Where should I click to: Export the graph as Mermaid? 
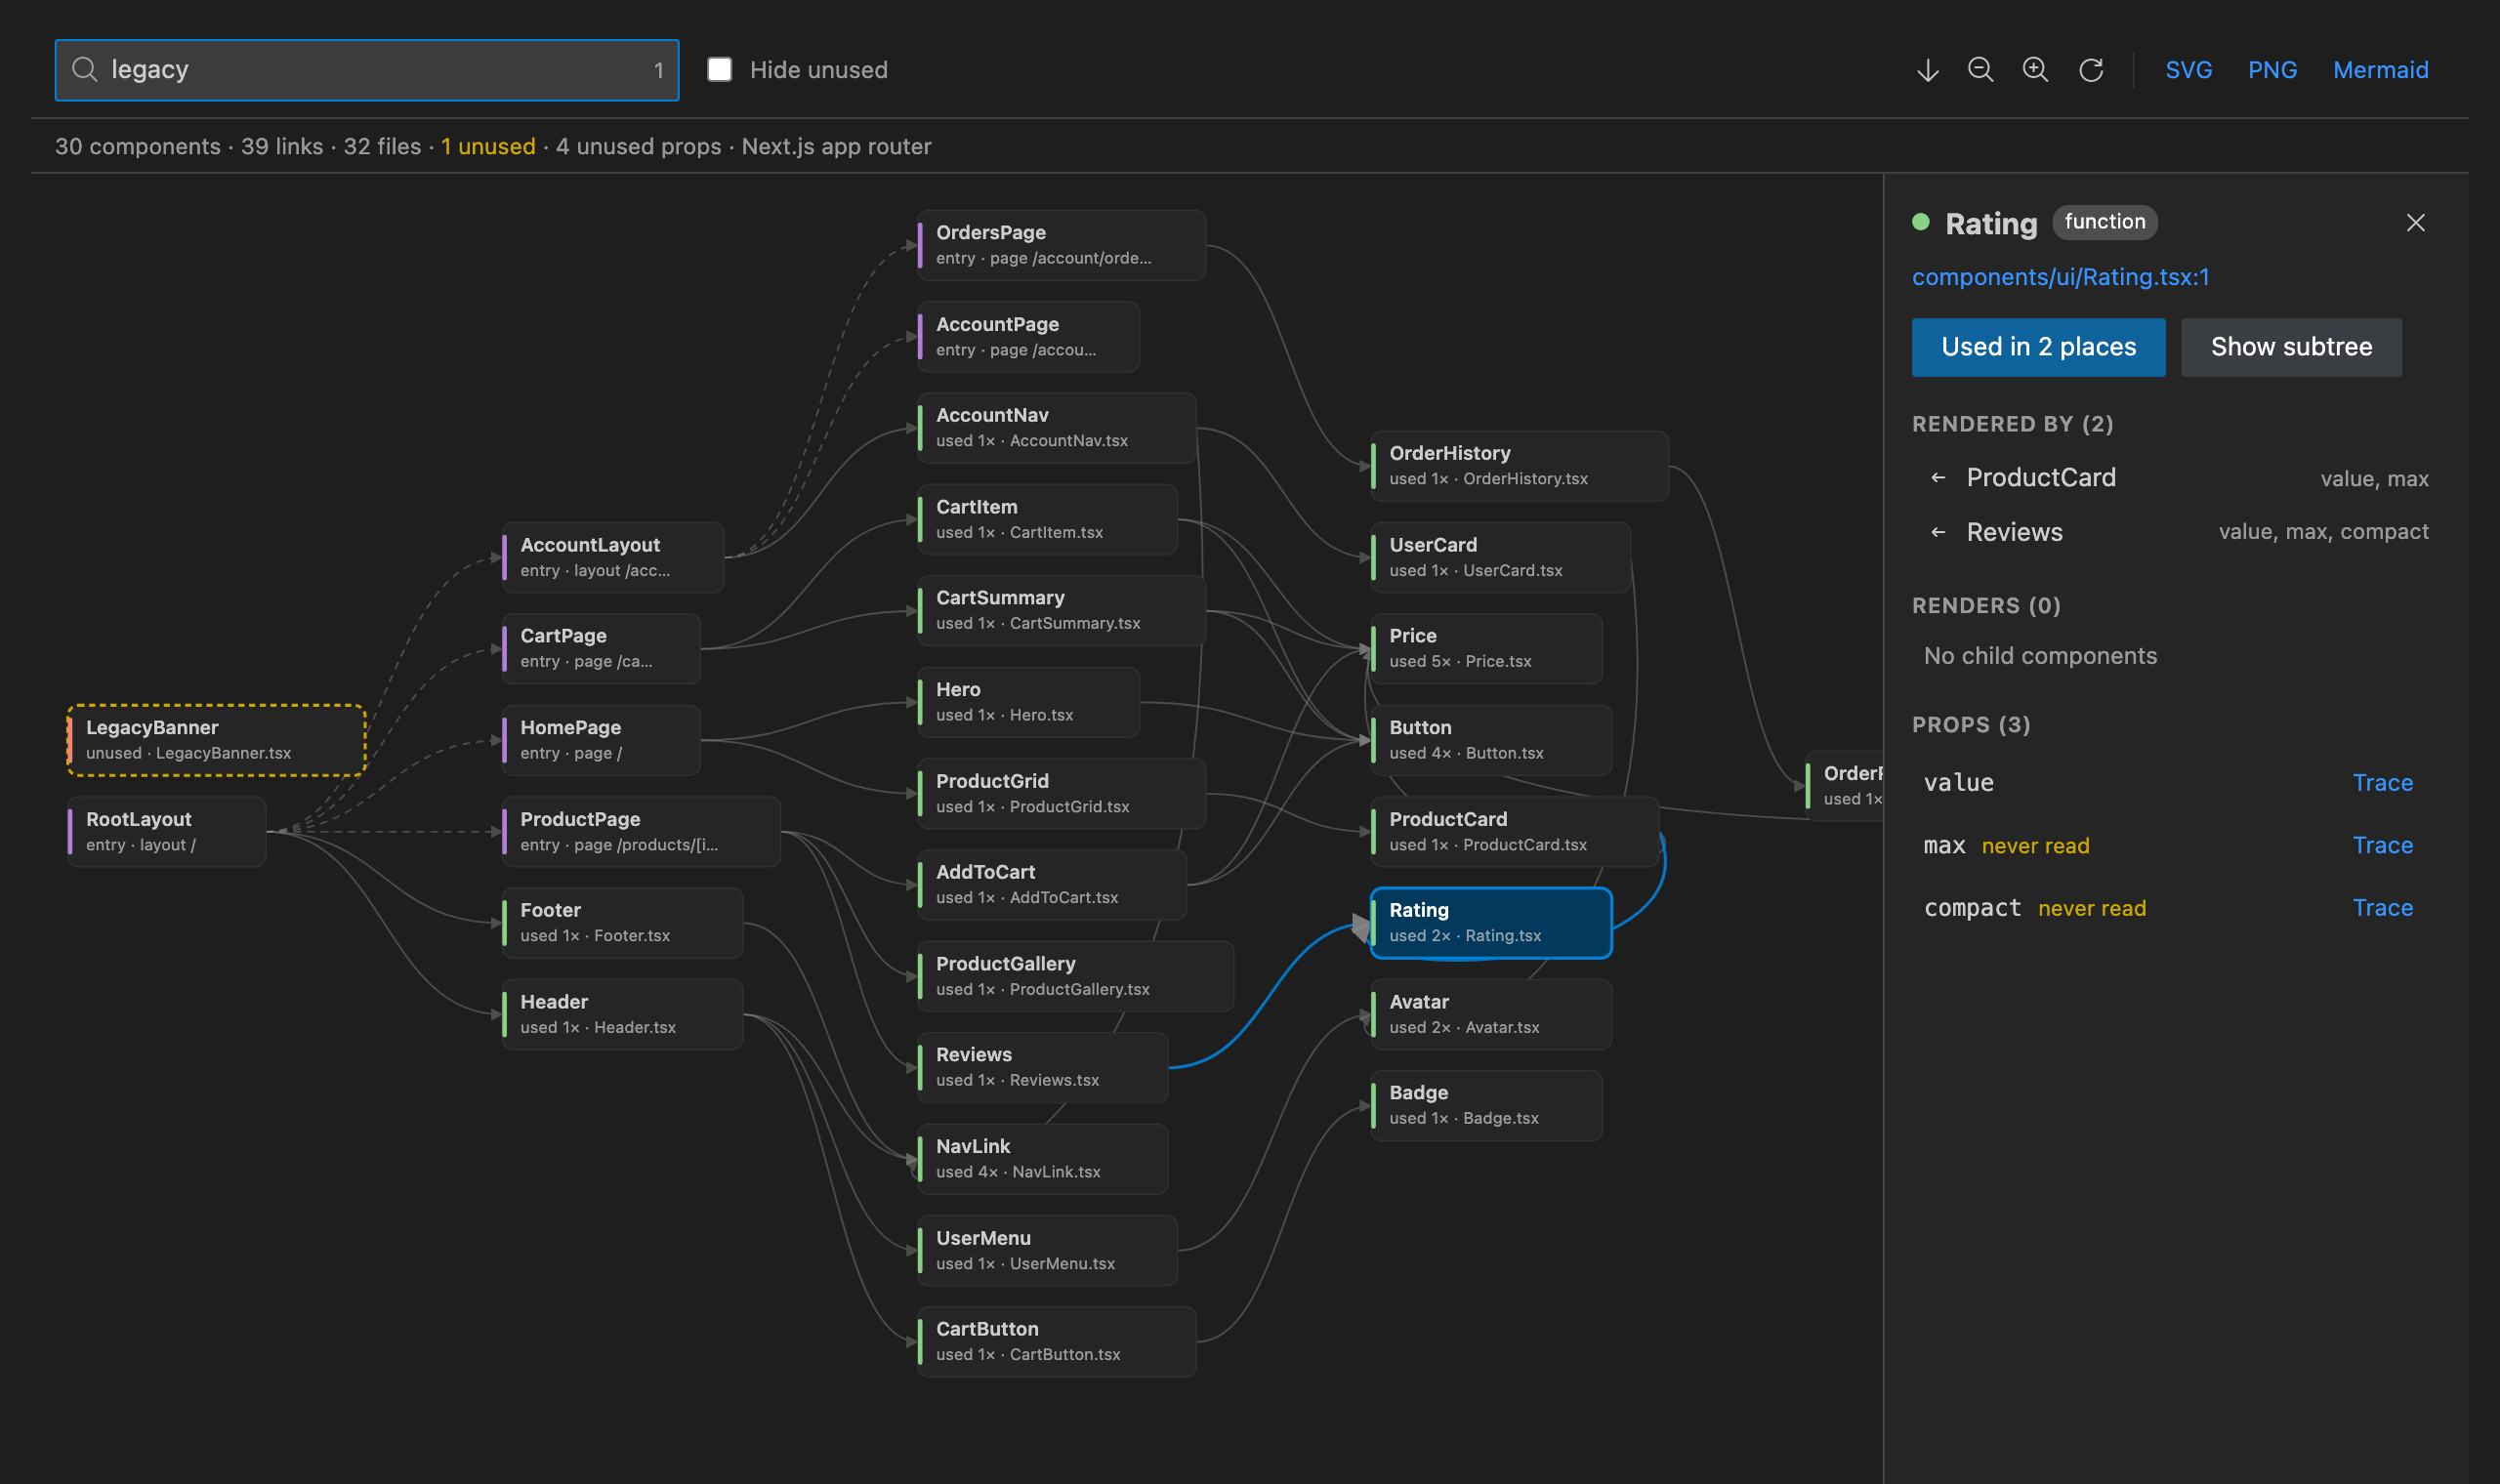2380,70
